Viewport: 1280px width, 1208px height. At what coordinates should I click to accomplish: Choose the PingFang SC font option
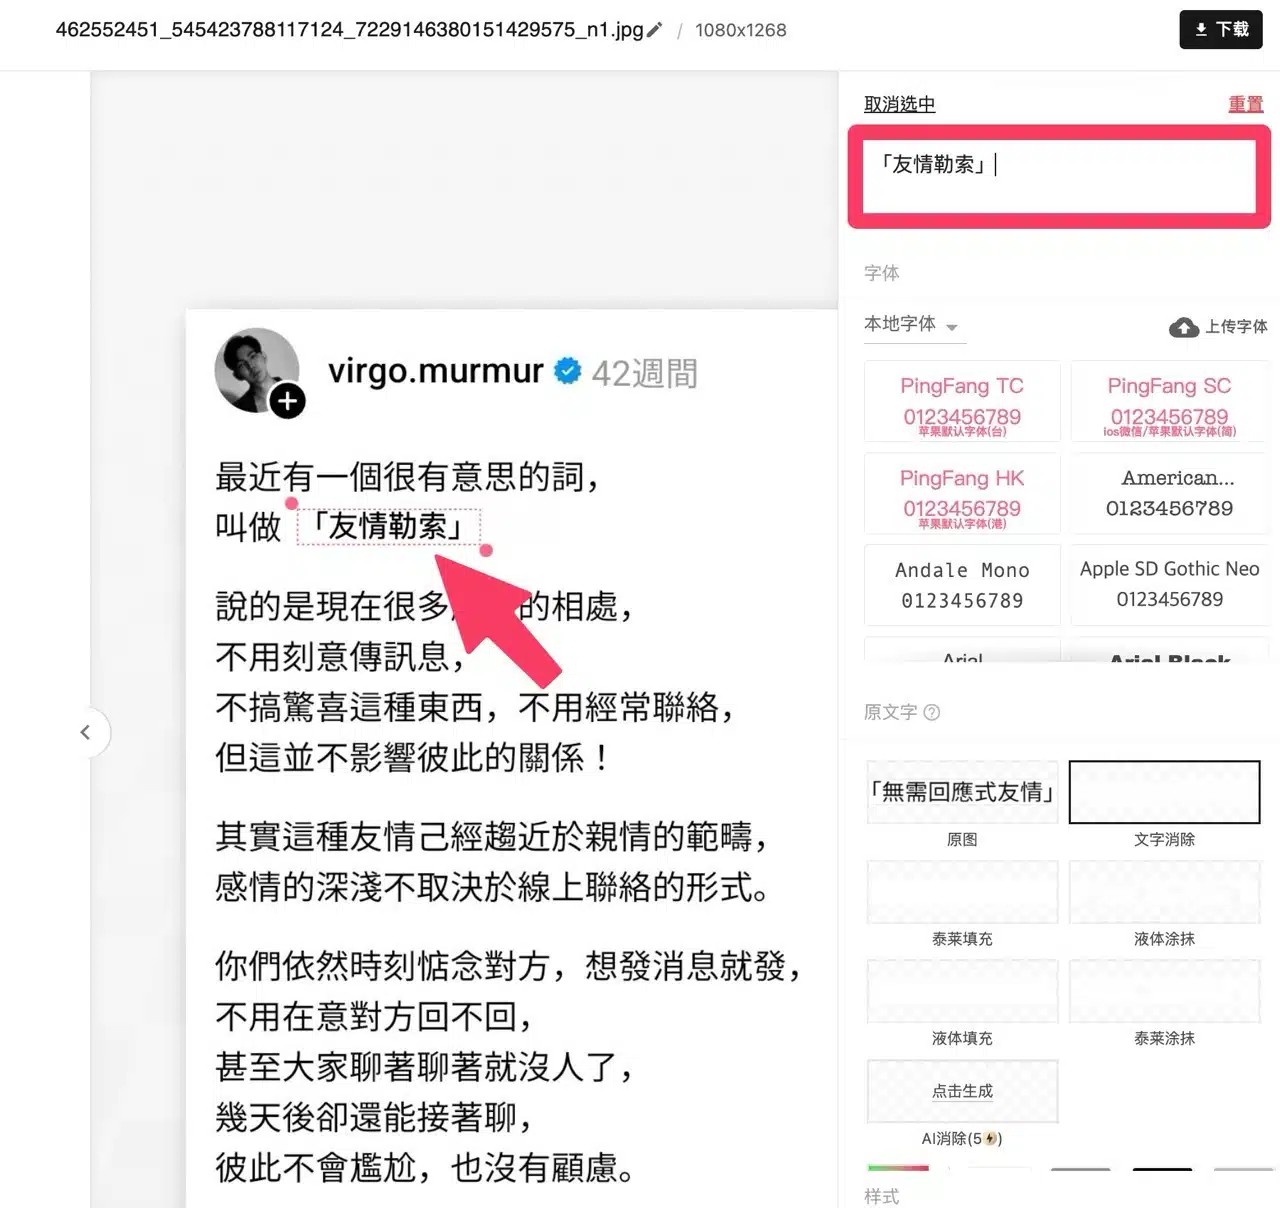click(1168, 401)
